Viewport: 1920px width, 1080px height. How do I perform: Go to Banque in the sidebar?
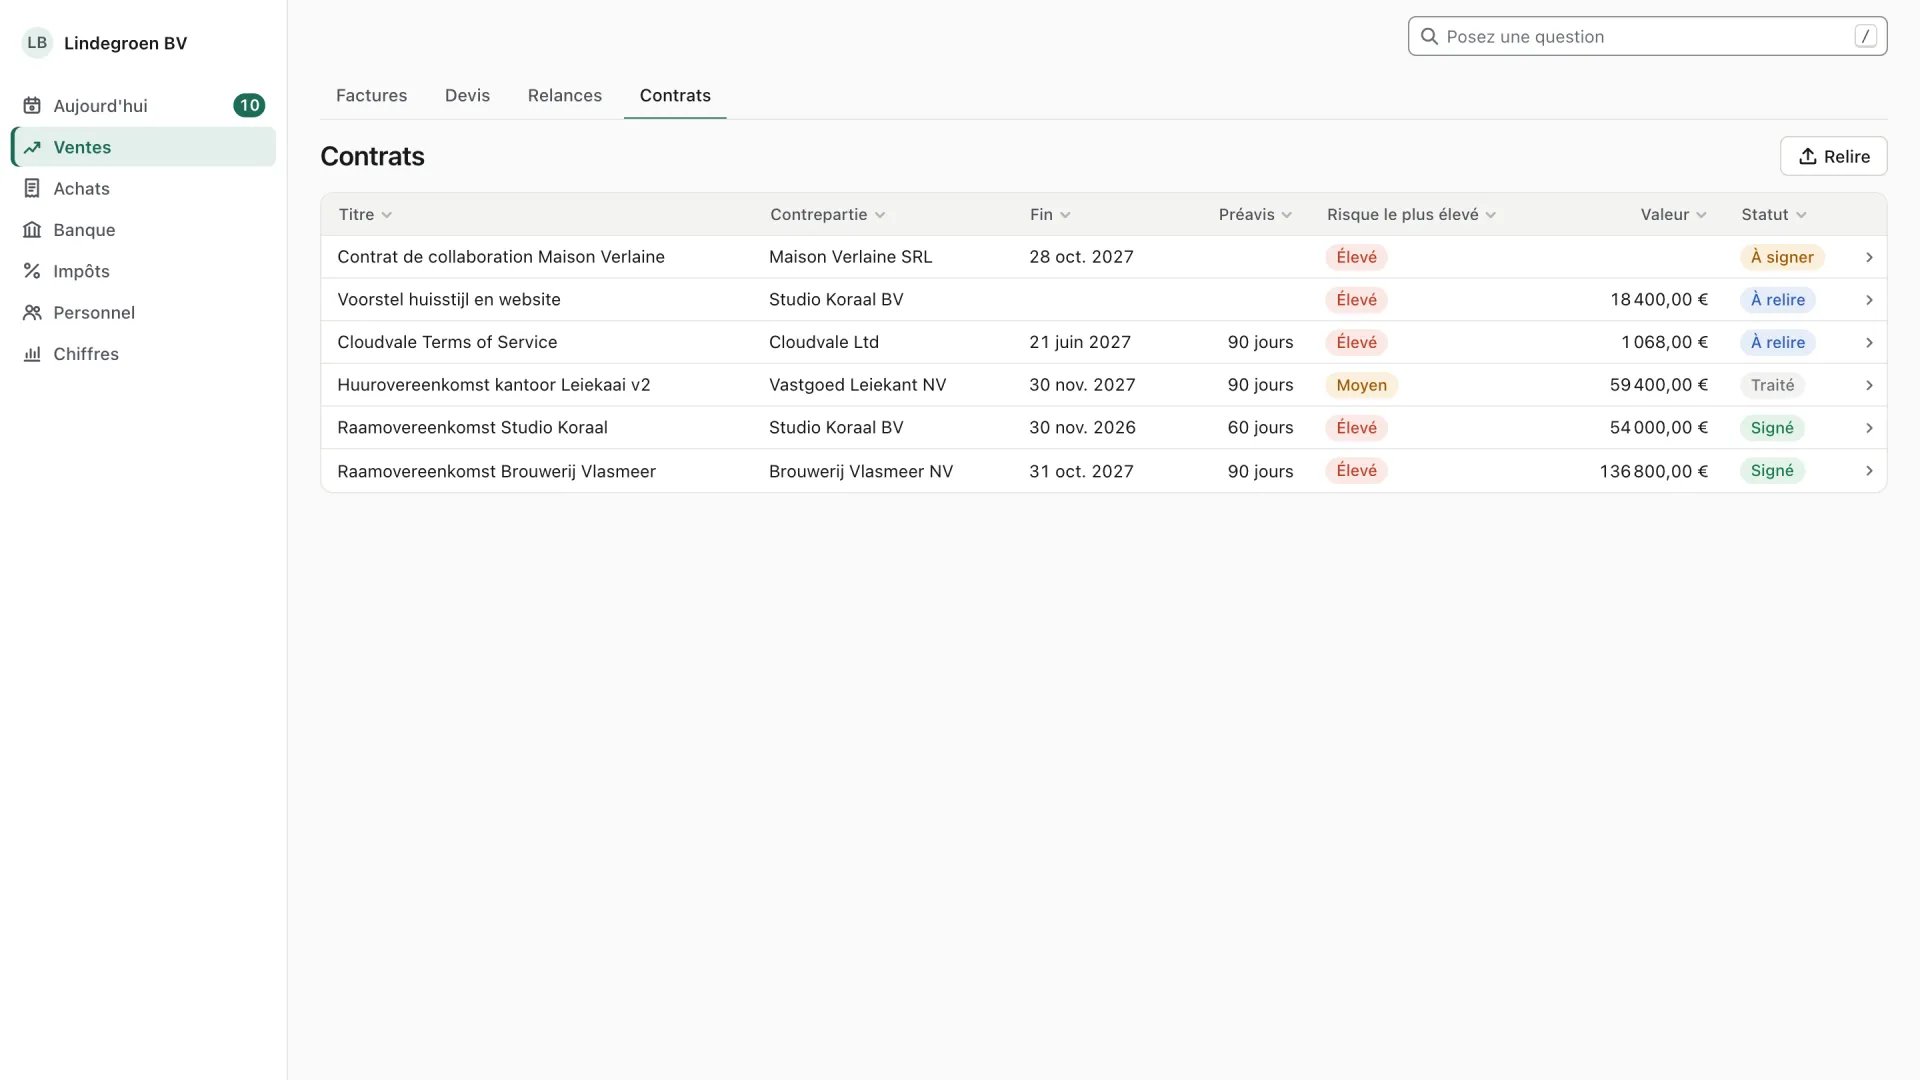143,230
